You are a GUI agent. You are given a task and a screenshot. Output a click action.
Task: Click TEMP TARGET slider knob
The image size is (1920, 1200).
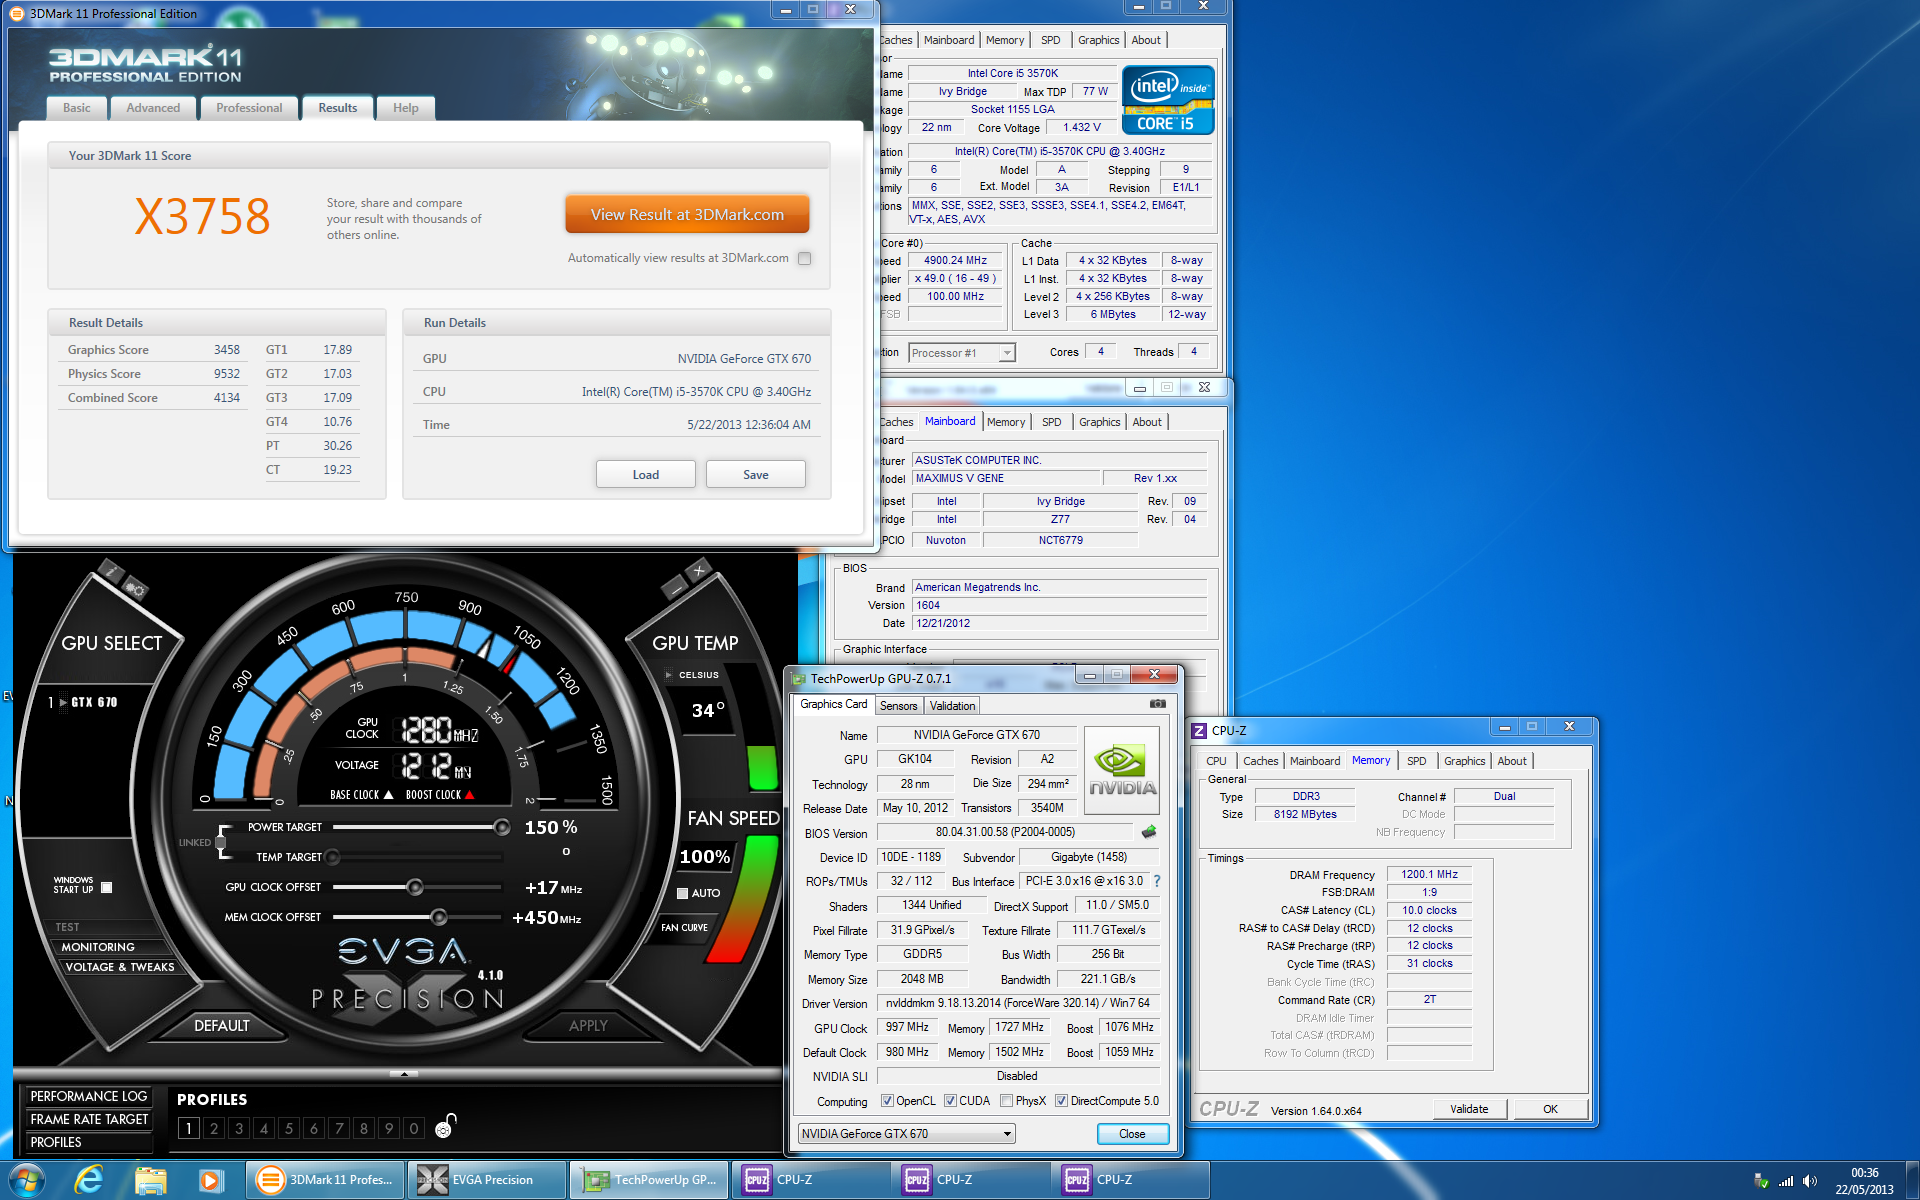[x=332, y=857]
